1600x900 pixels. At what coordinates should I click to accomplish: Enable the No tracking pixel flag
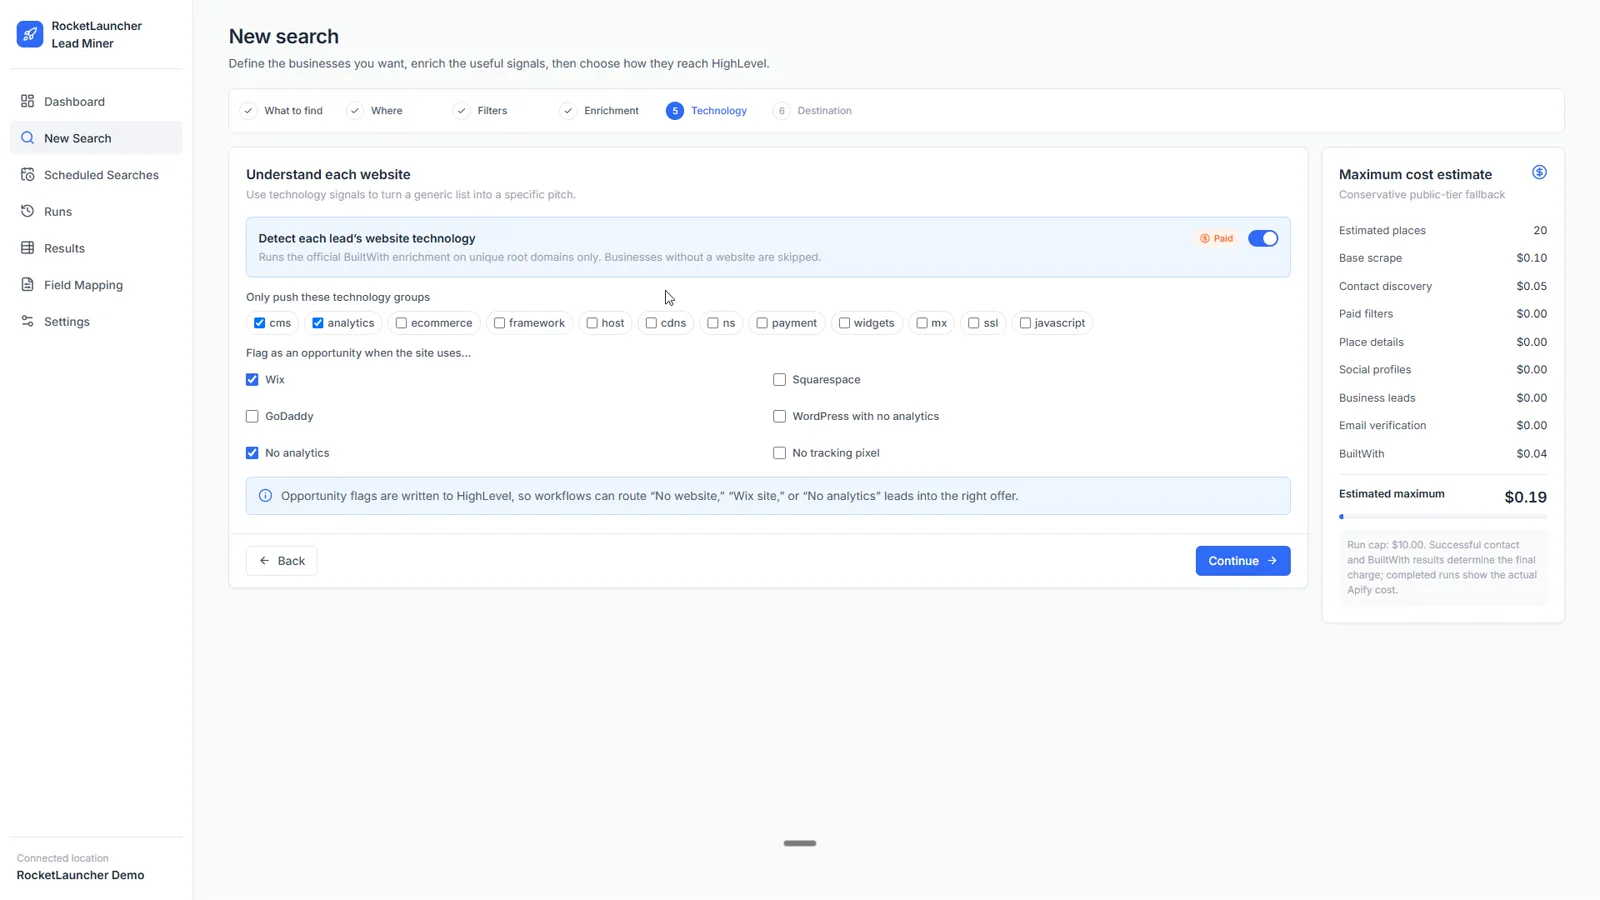click(x=779, y=453)
